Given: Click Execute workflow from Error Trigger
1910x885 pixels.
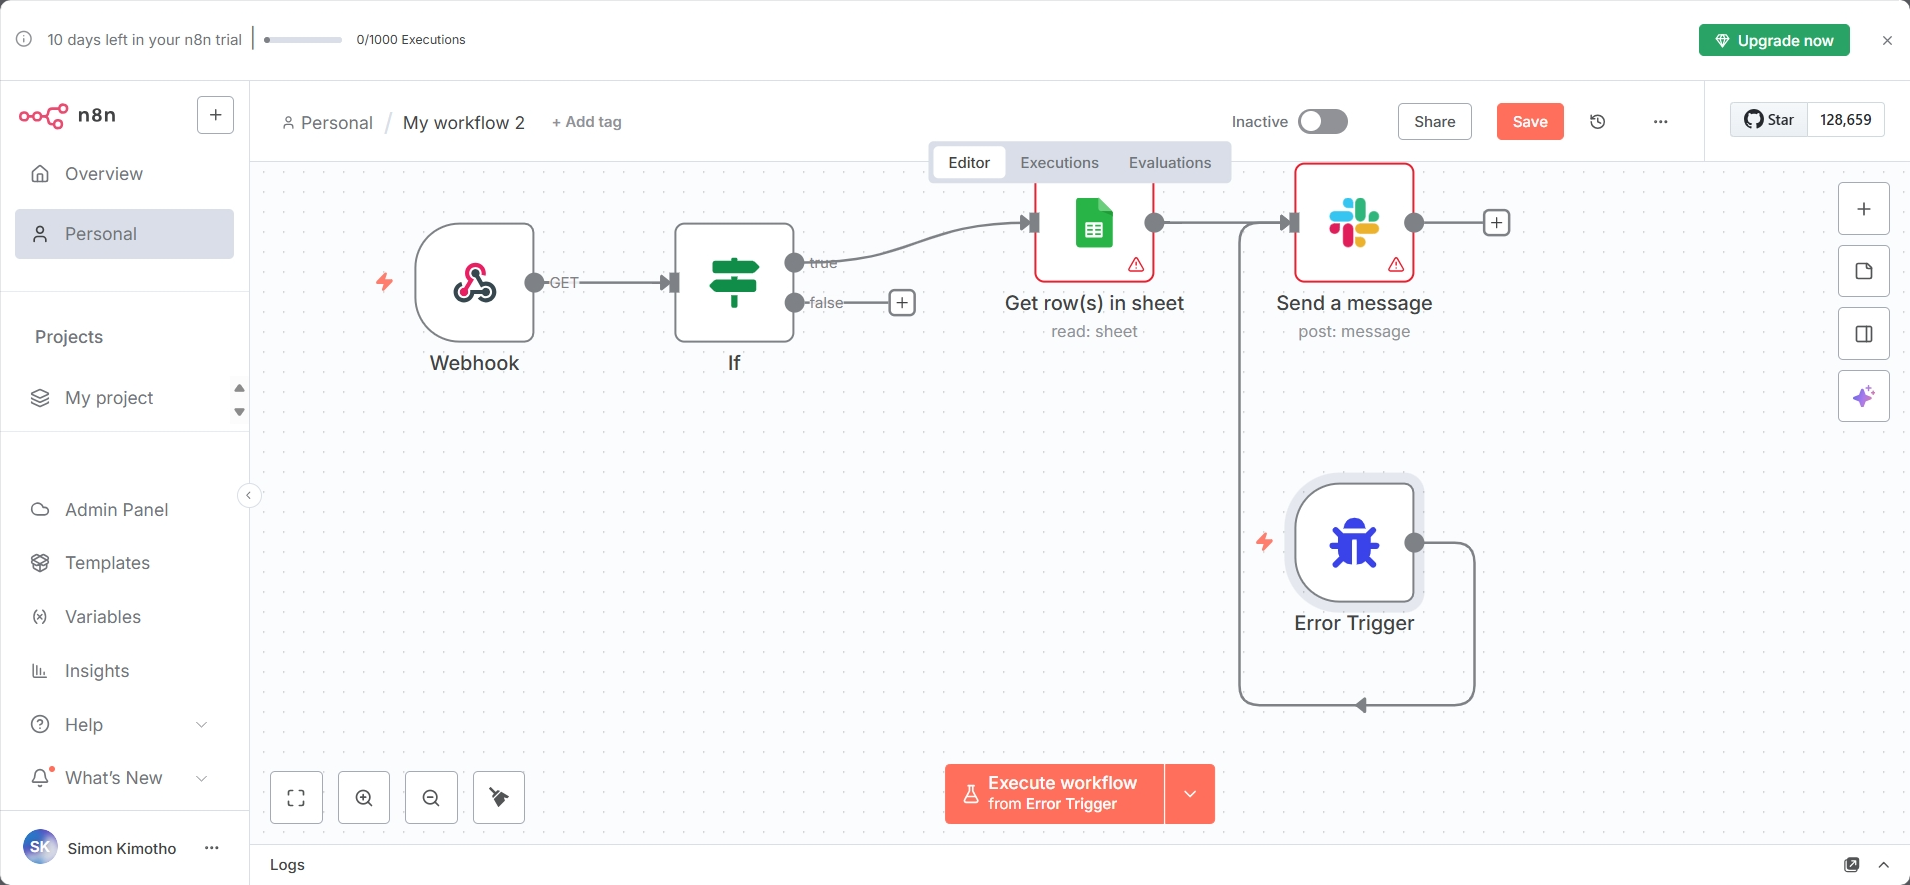Looking at the screenshot, I should pyautogui.click(x=1055, y=794).
